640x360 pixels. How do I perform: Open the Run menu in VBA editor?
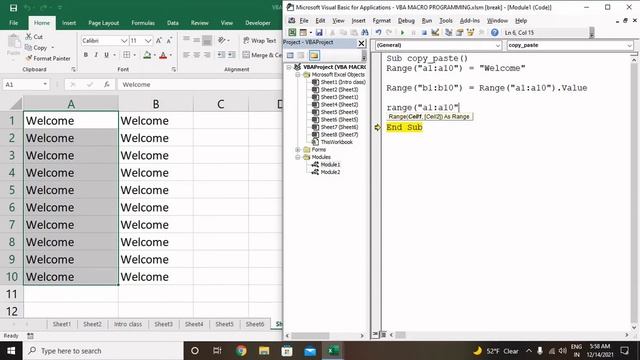point(427,20)
